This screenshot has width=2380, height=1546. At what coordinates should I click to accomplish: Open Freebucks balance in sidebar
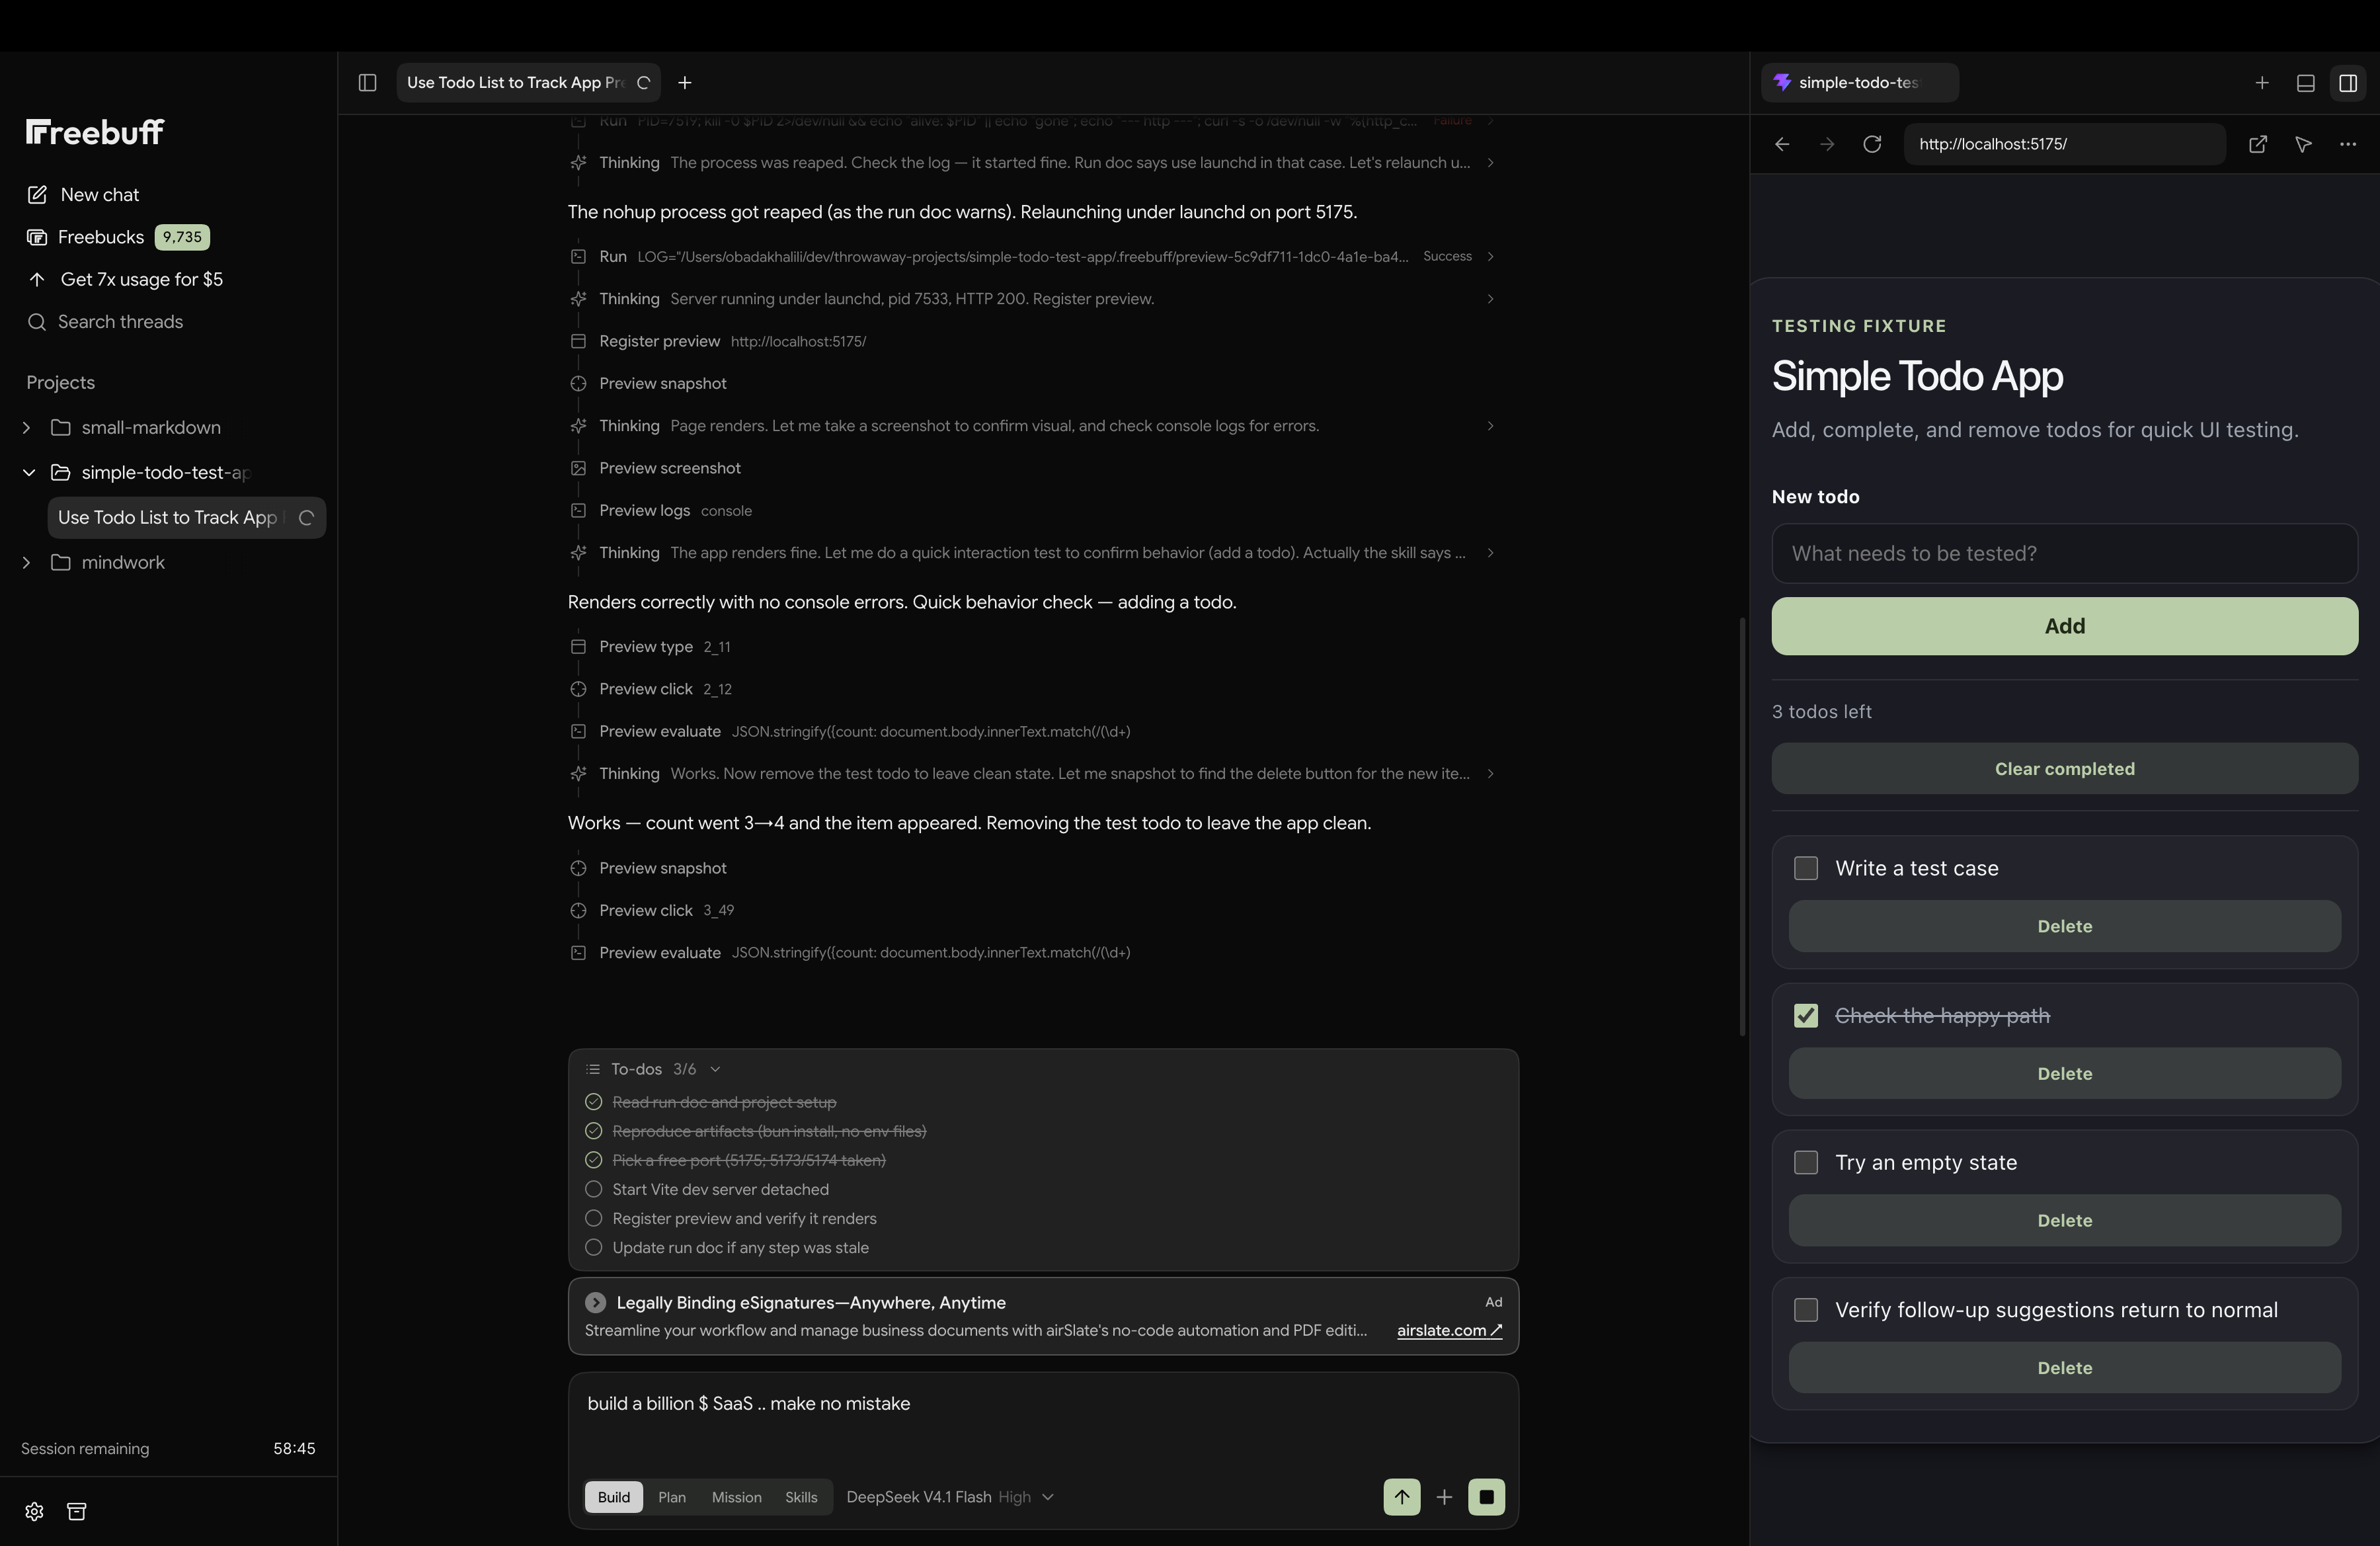[118, 237]
